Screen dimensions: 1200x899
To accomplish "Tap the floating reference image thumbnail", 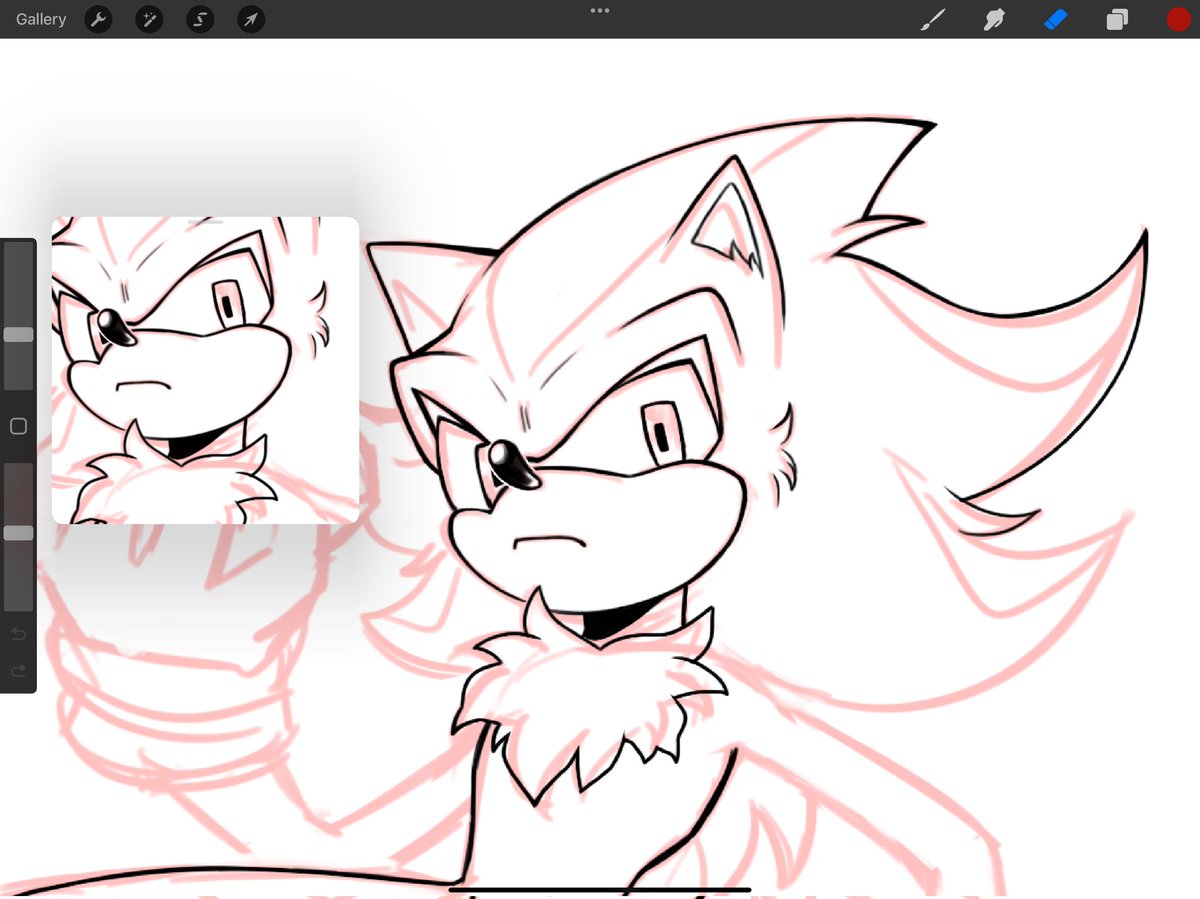I will (x=205, y=371).
